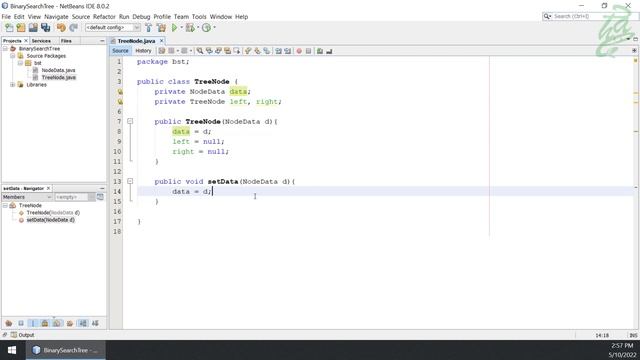Open the default config dropdown
Image resolution: width=640 pixels, height=360 pixels.
(137, 28)
